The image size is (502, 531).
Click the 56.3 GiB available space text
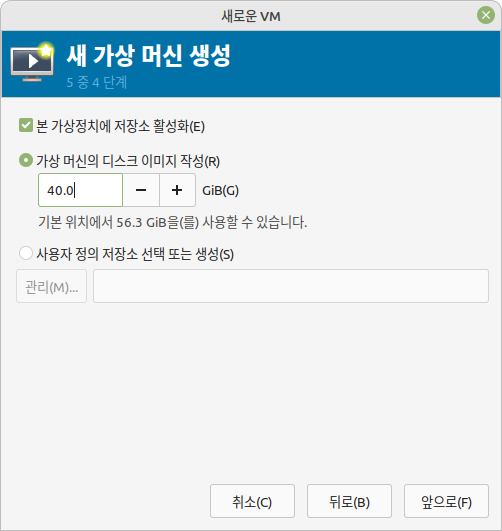coord(172,222)
